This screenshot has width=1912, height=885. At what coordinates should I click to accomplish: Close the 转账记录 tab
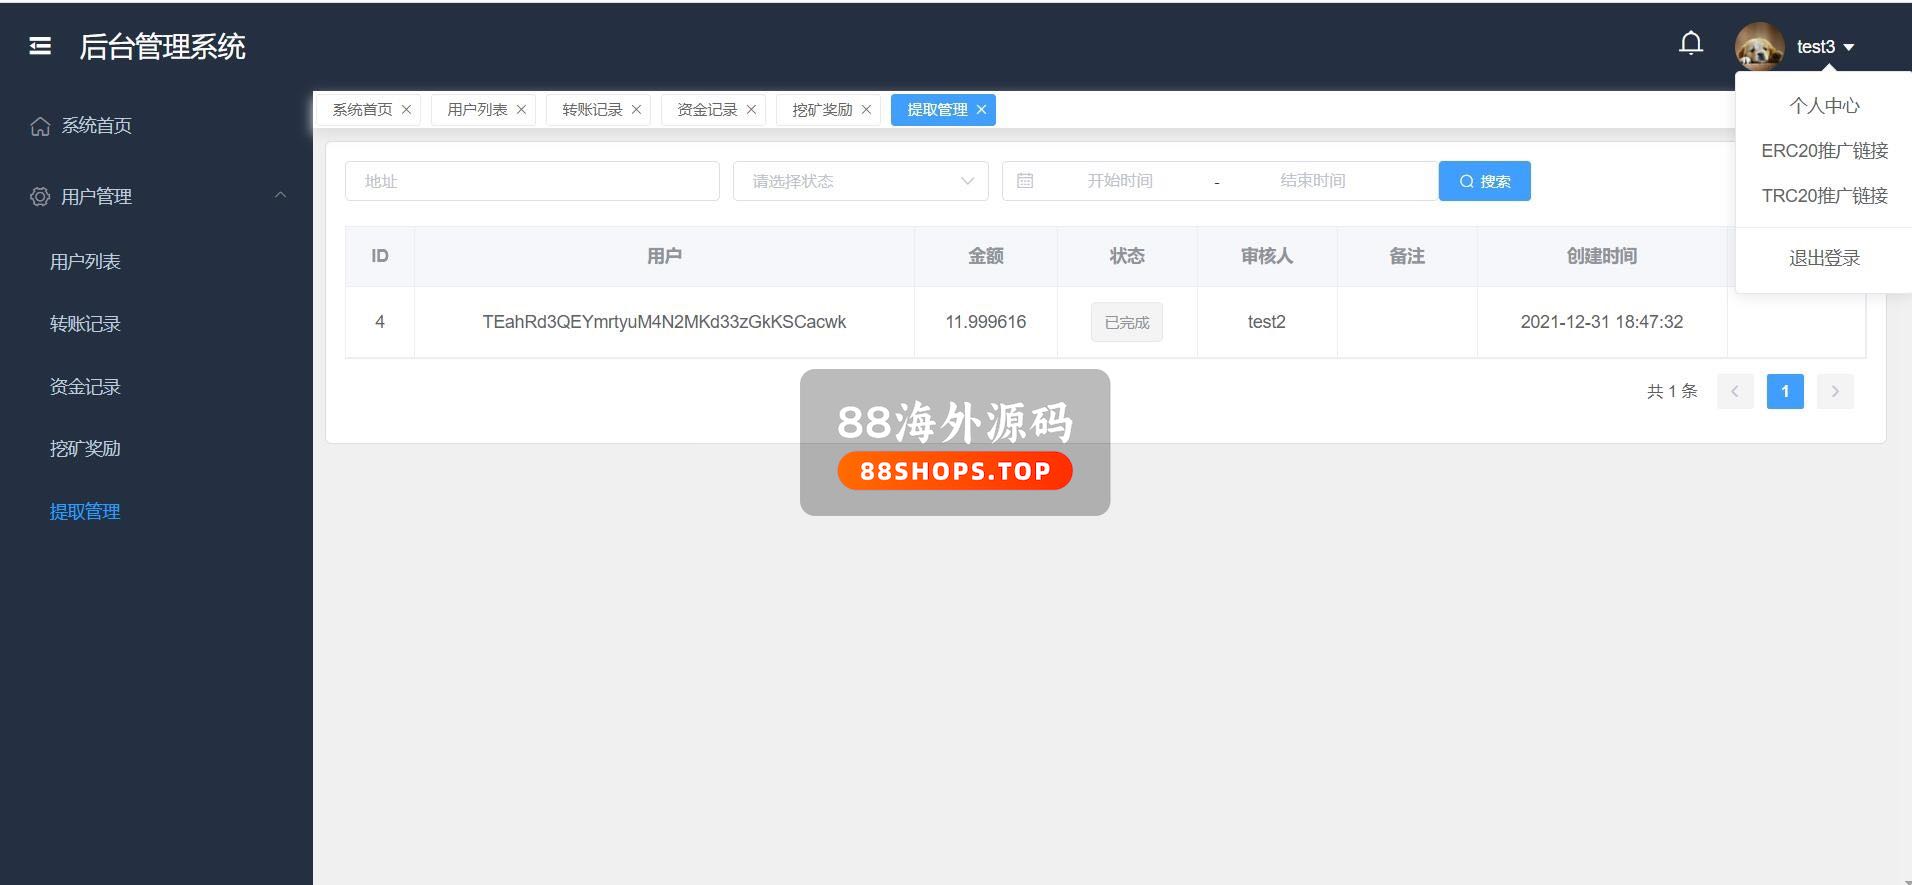click(x=636, y=110)
